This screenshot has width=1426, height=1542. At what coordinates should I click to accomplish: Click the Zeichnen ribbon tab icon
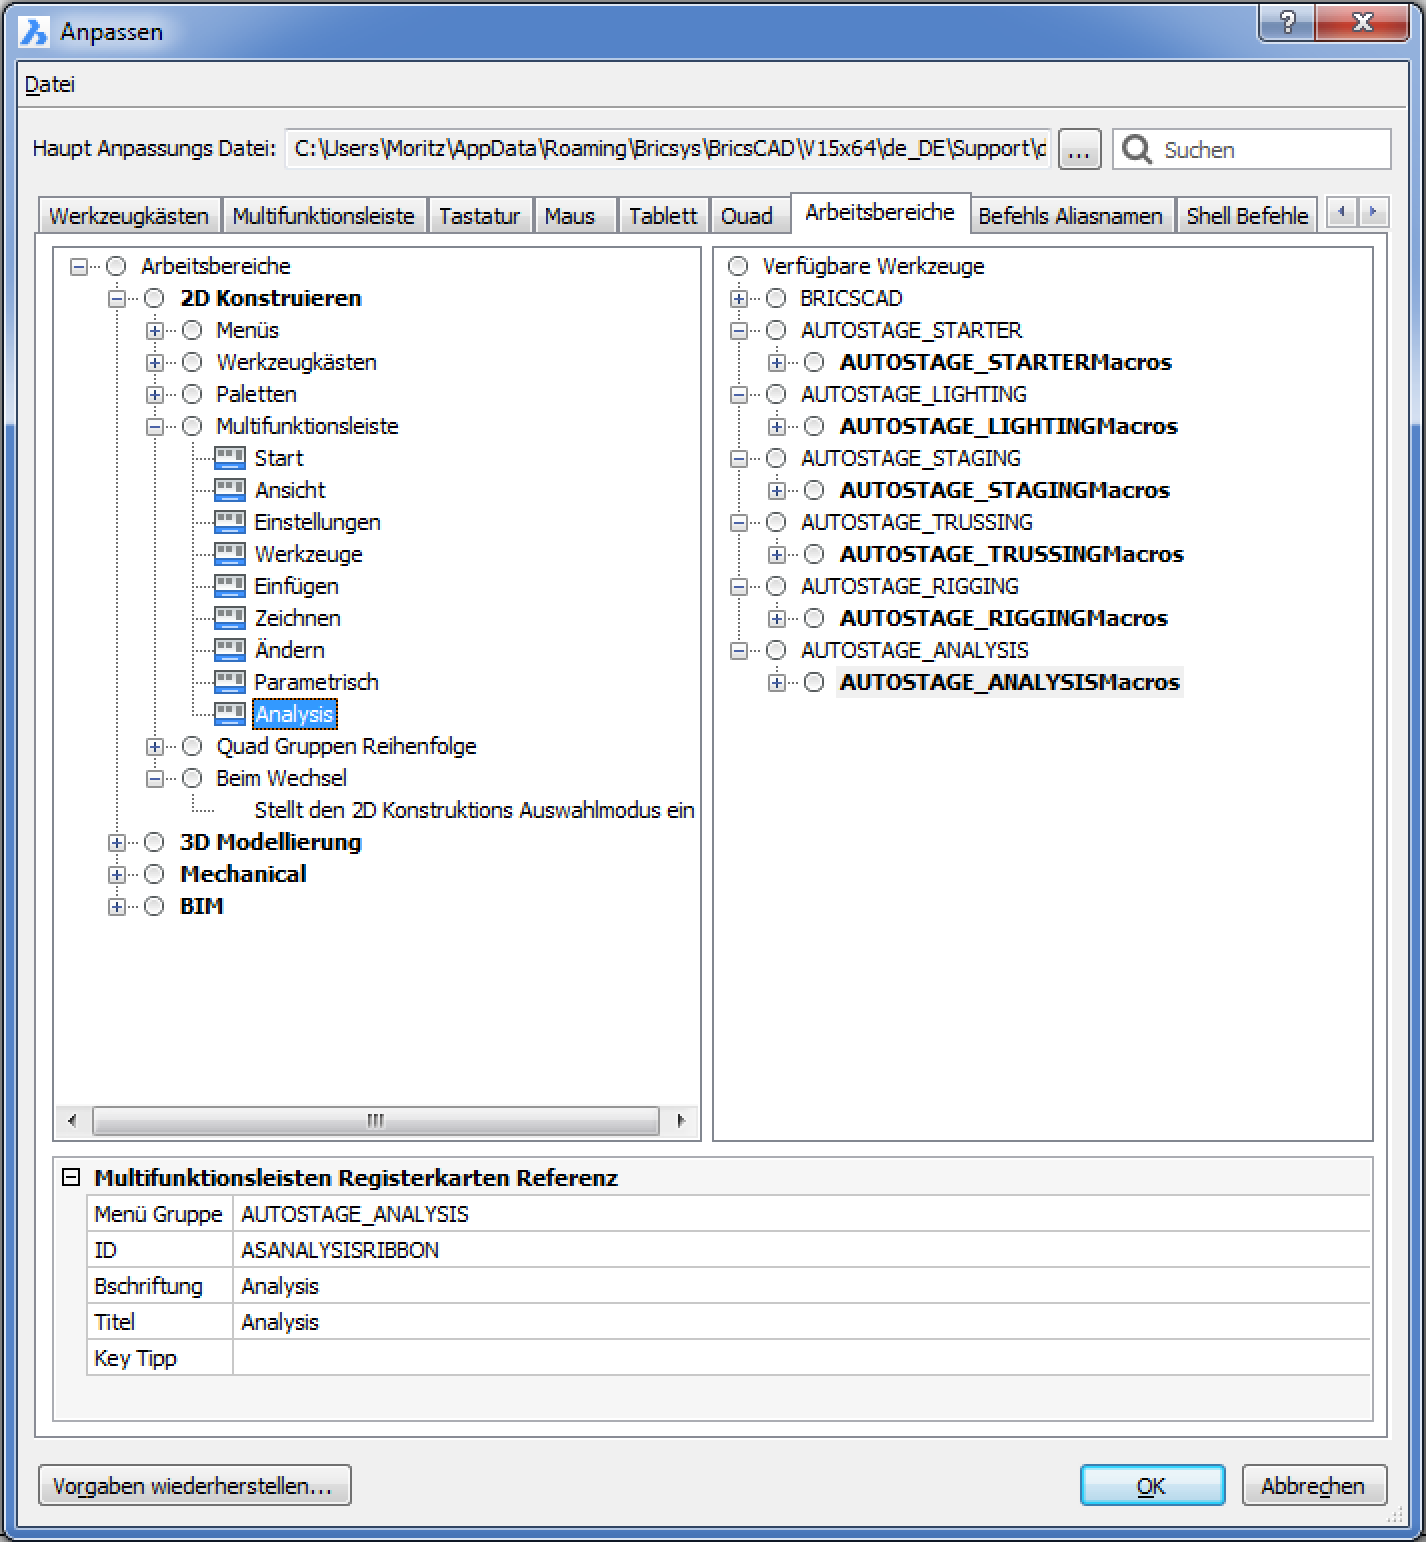click(x=229, y=618)
